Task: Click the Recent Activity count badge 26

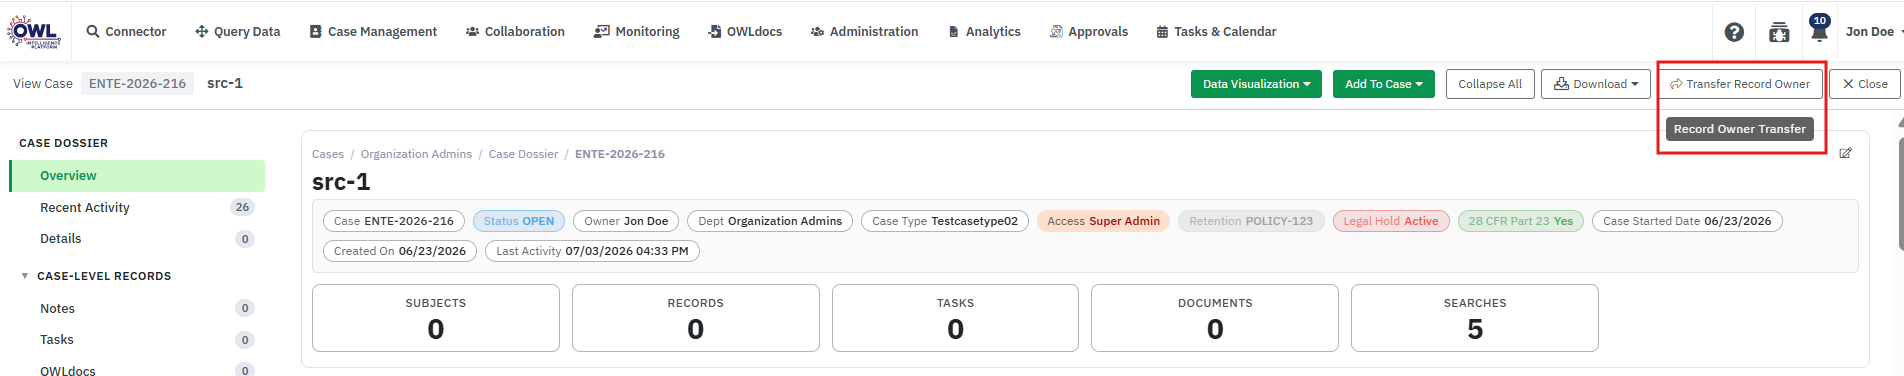Action: tap(242, 207)
